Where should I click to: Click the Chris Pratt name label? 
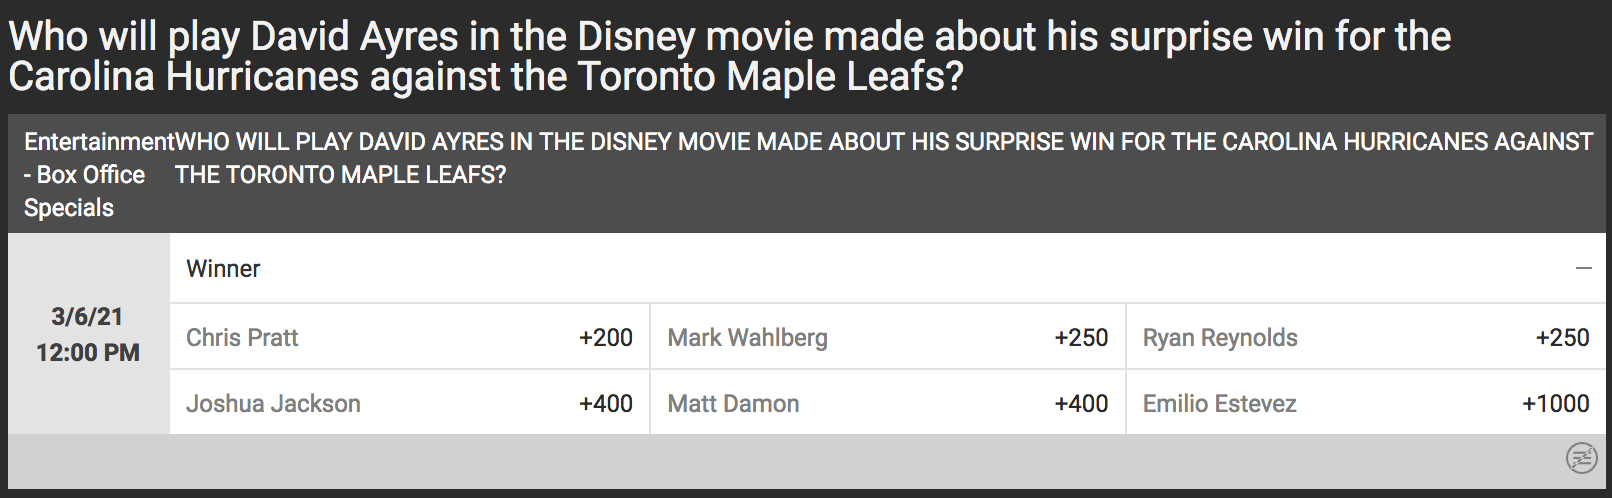(x=242, y=338)
